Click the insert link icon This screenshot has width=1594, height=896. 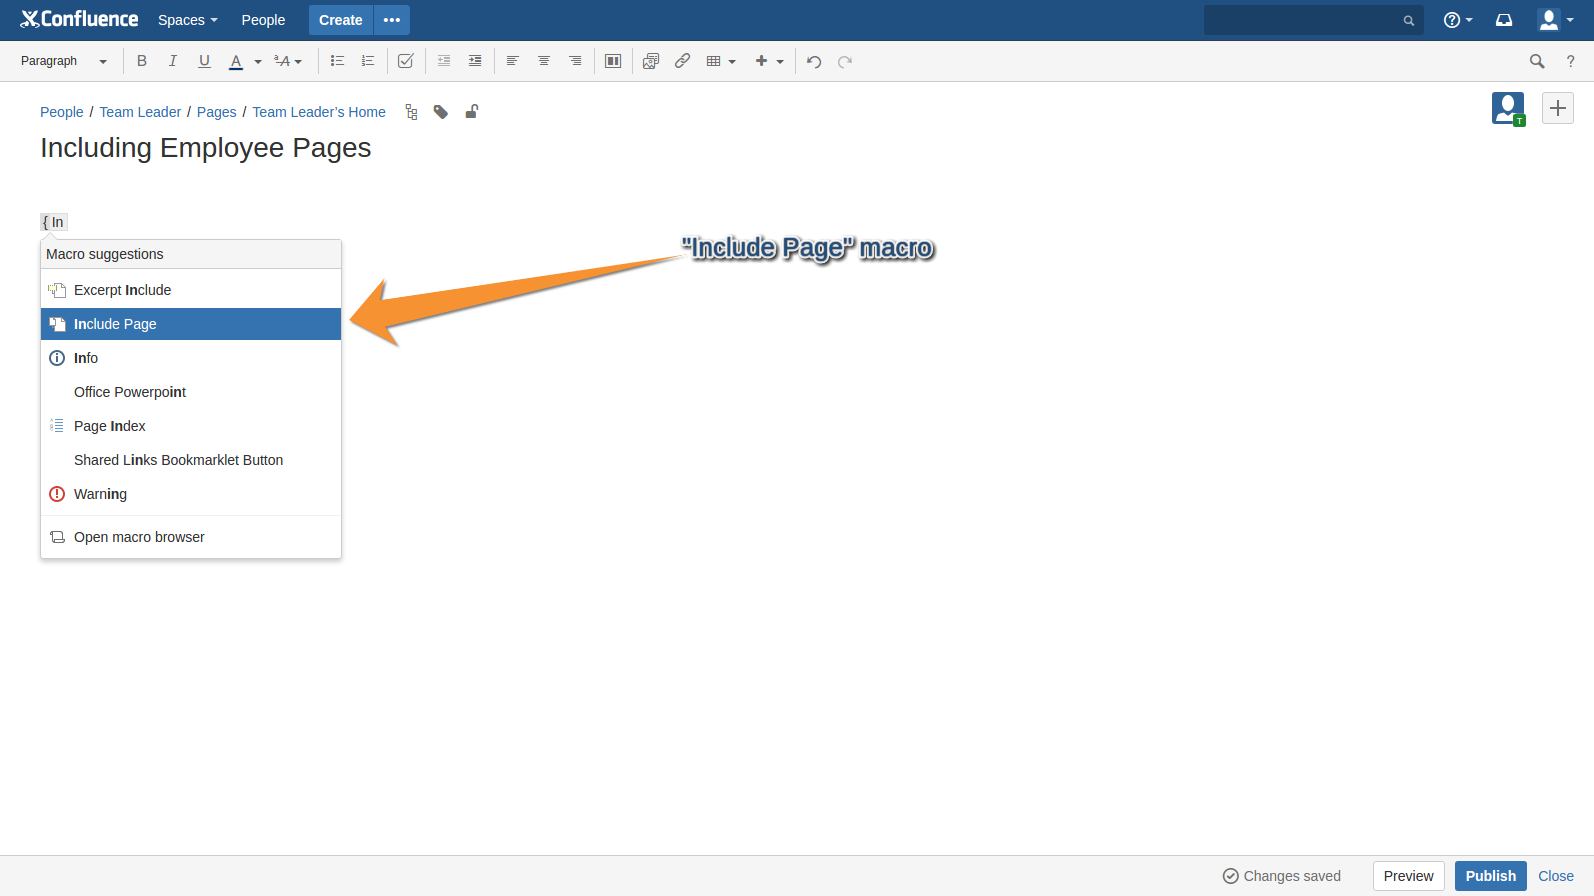click(682, 61)
